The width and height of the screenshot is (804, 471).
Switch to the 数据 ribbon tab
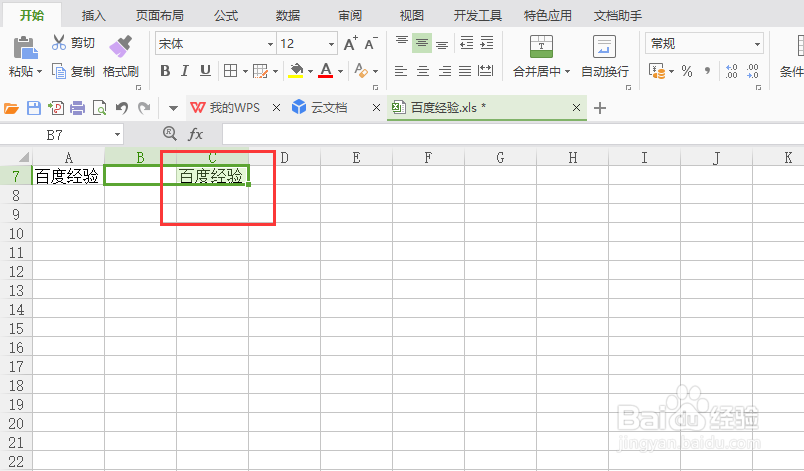click(288, 15)
